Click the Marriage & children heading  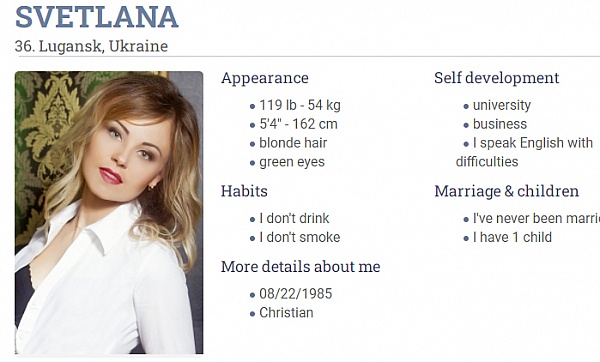coord(507,191)
